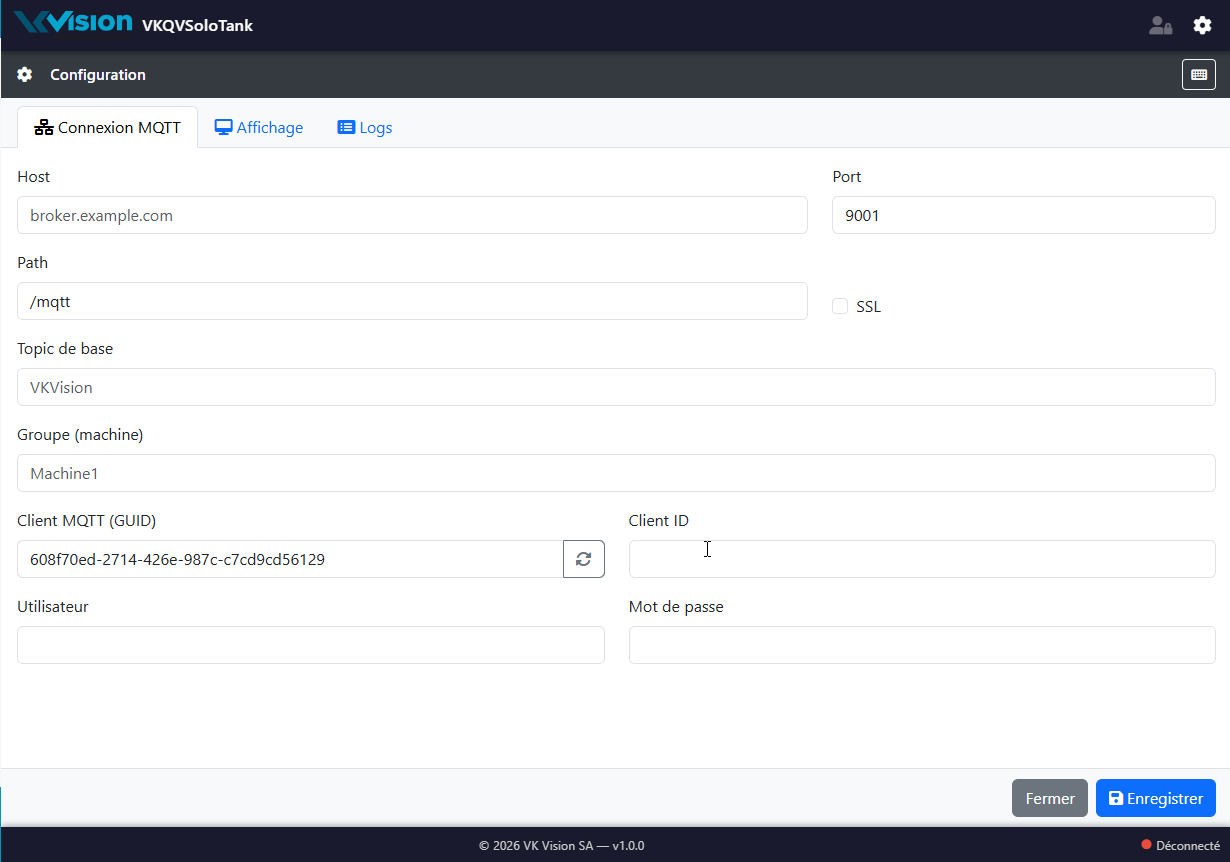Click the Fermer button
This screenshot has width=1230, height=862.
[1050, 798]
